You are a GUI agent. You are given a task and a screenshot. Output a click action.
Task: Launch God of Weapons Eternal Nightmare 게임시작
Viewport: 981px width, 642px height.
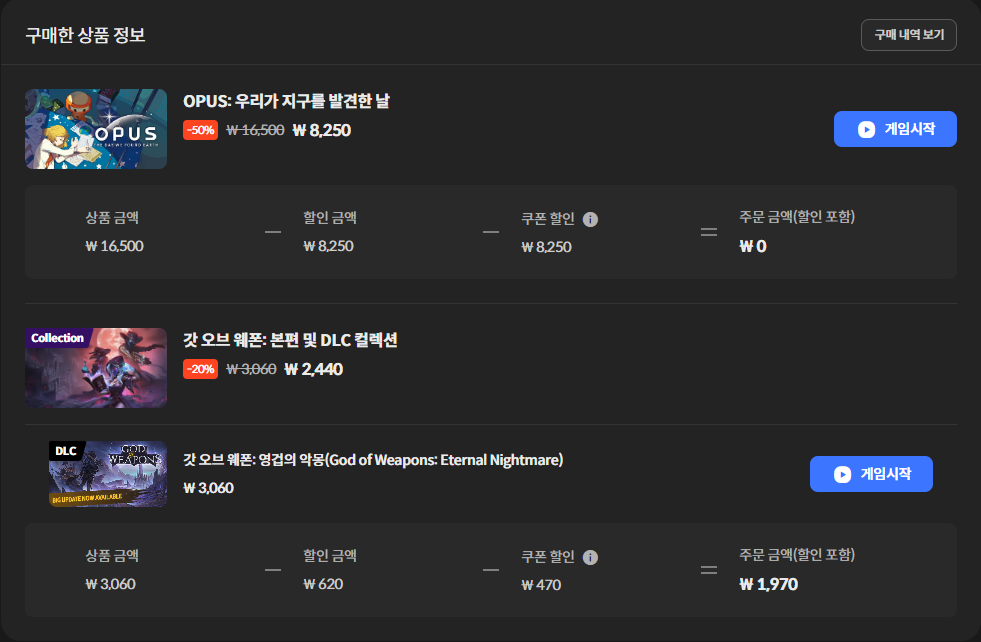pos(871,474)
